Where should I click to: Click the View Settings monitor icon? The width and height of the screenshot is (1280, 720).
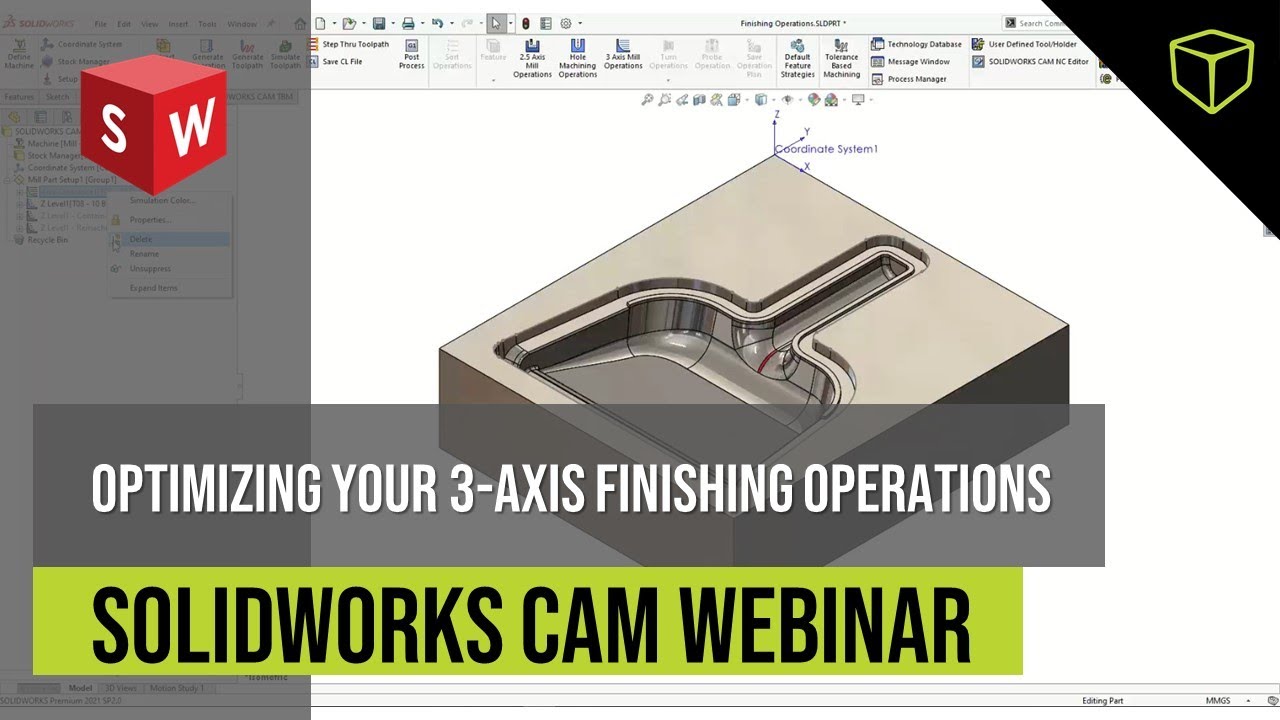coord(857,99)
